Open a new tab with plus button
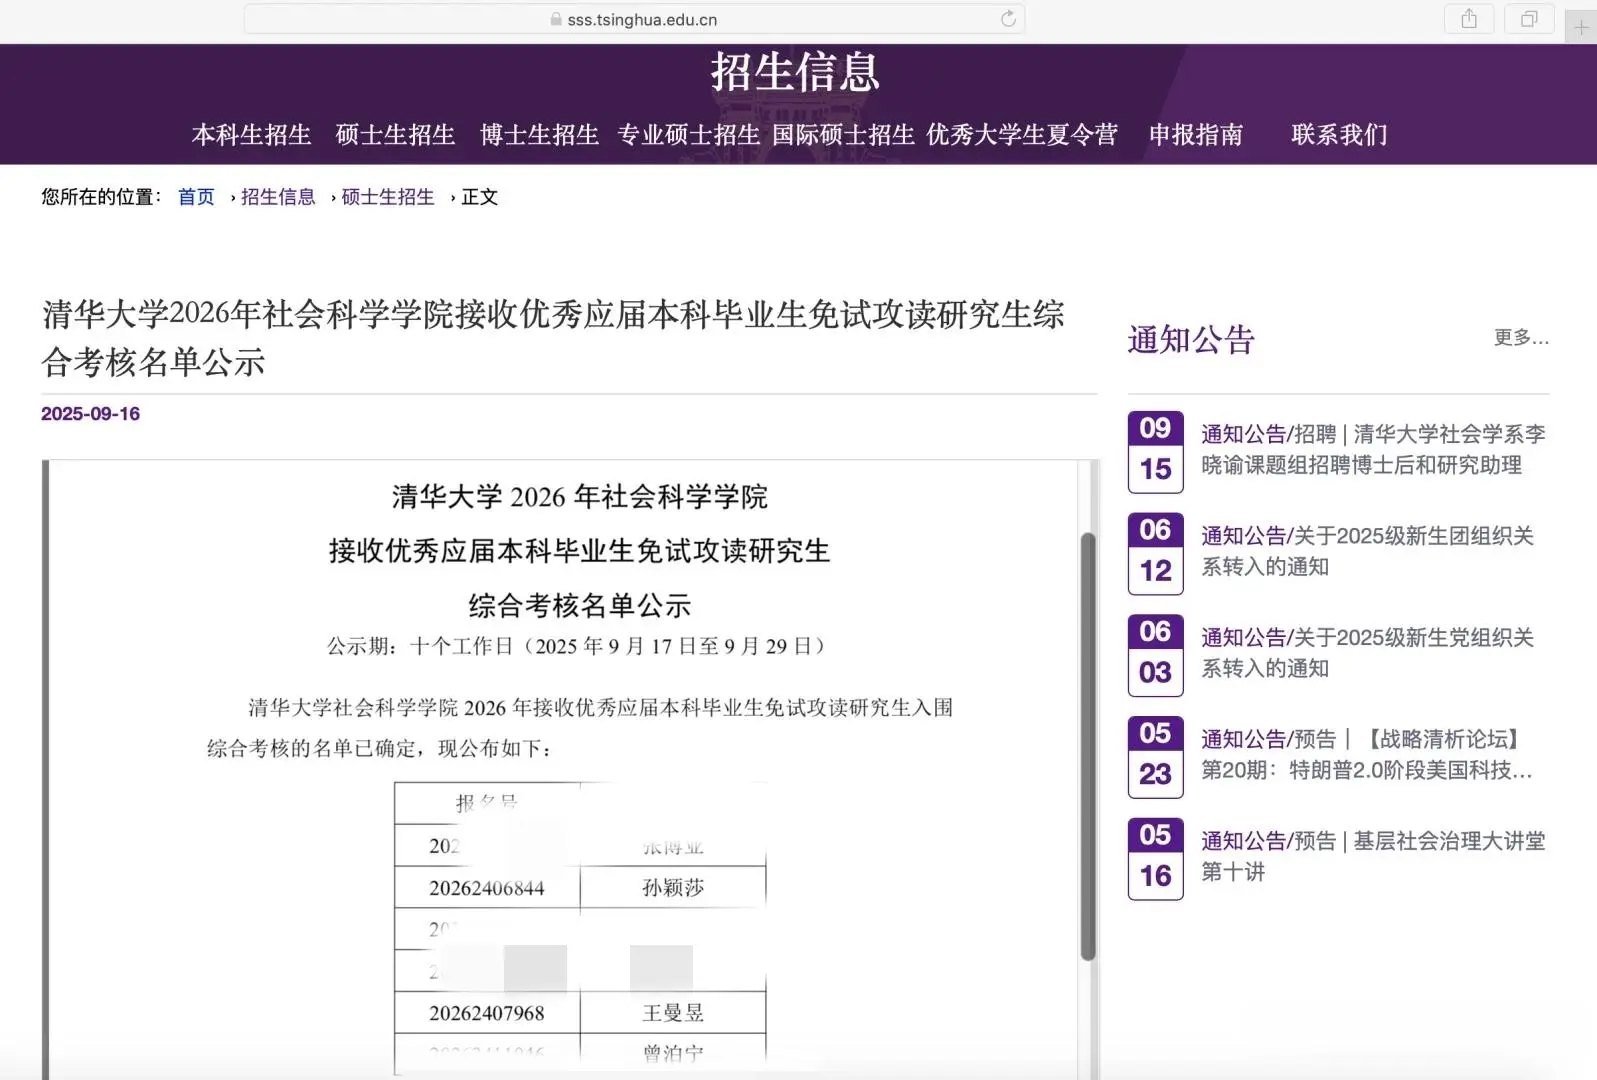Image resolution: width=1597 pixels, height=1080 pixels. click(x=1581, y=27)
